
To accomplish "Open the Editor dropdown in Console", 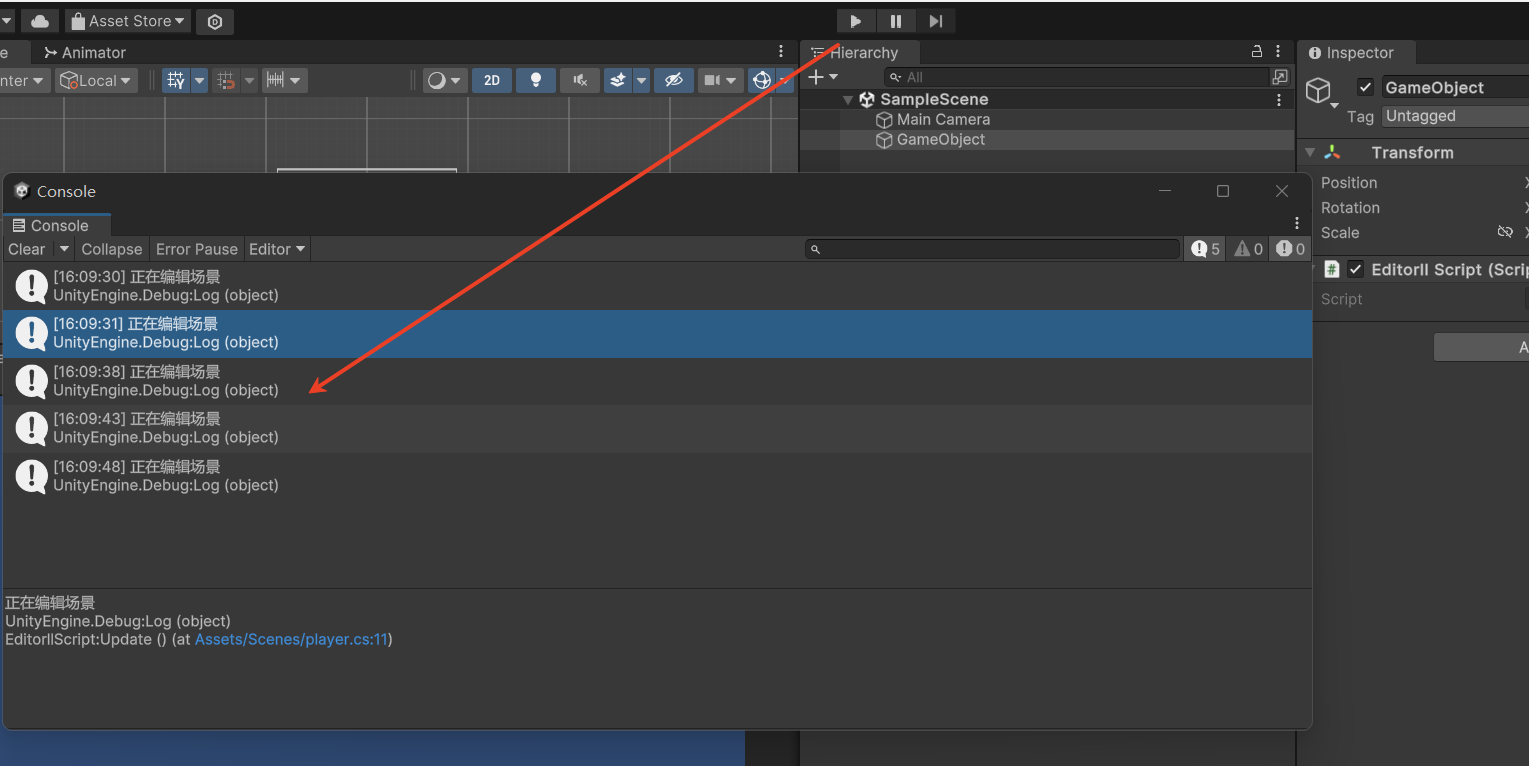I will click(277, 249).
